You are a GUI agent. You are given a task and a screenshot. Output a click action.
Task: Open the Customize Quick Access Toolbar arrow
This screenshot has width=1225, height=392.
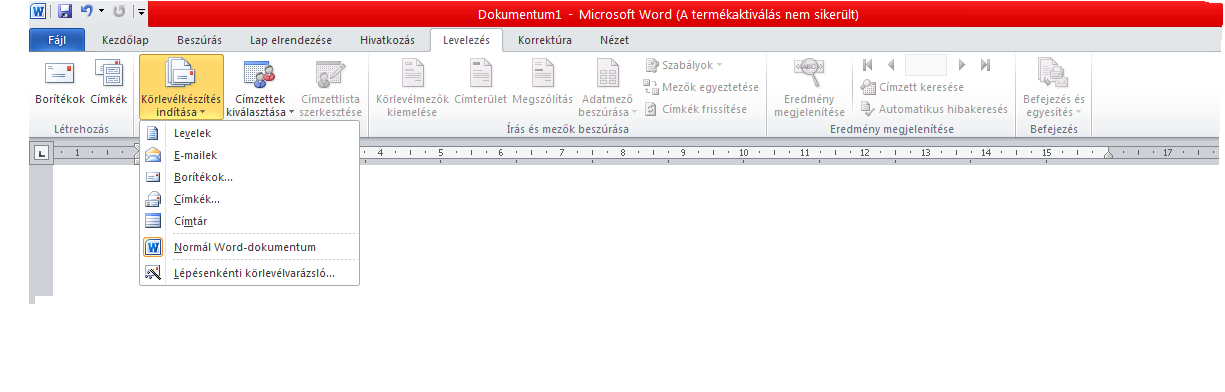[x=141, y=13]
